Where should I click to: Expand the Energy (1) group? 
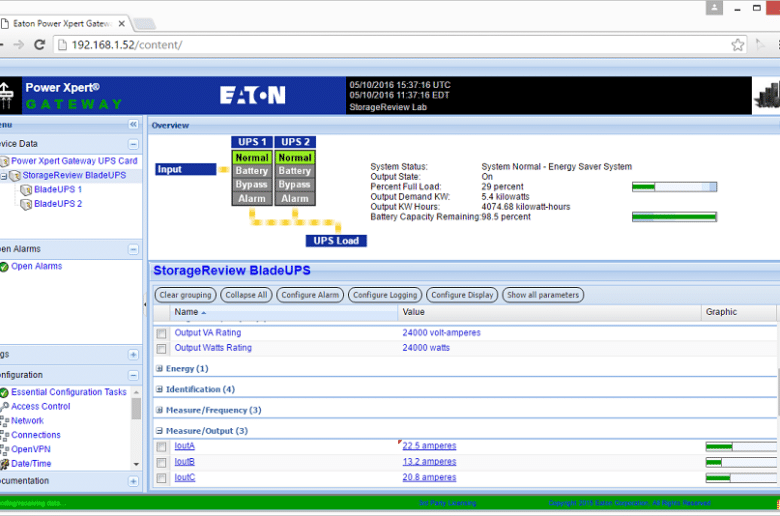[x=159, y=369]
